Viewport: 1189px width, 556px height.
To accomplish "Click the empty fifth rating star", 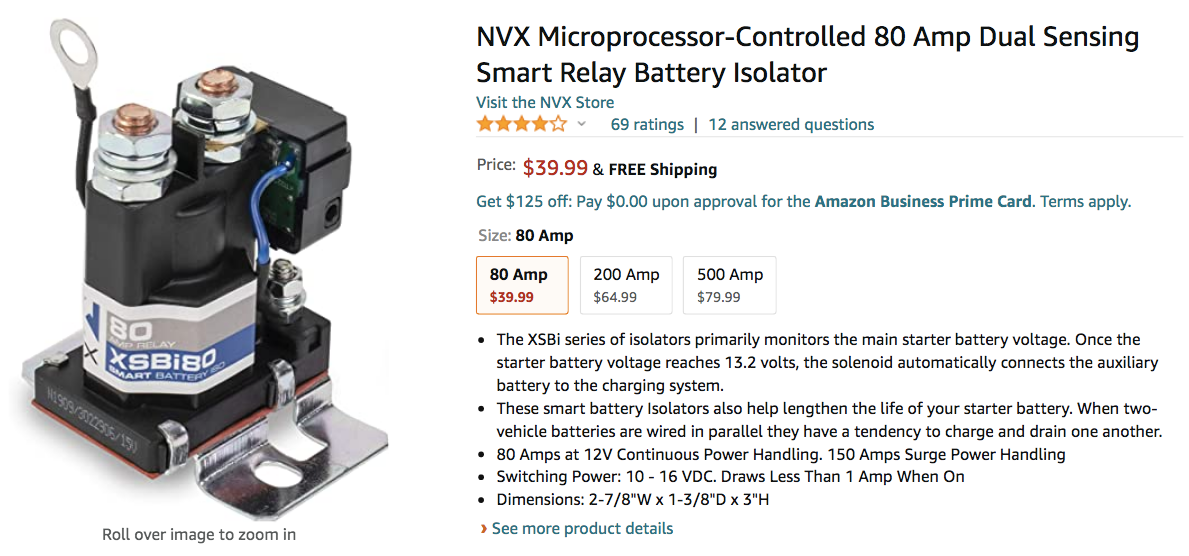I will [x=558, y=124].
